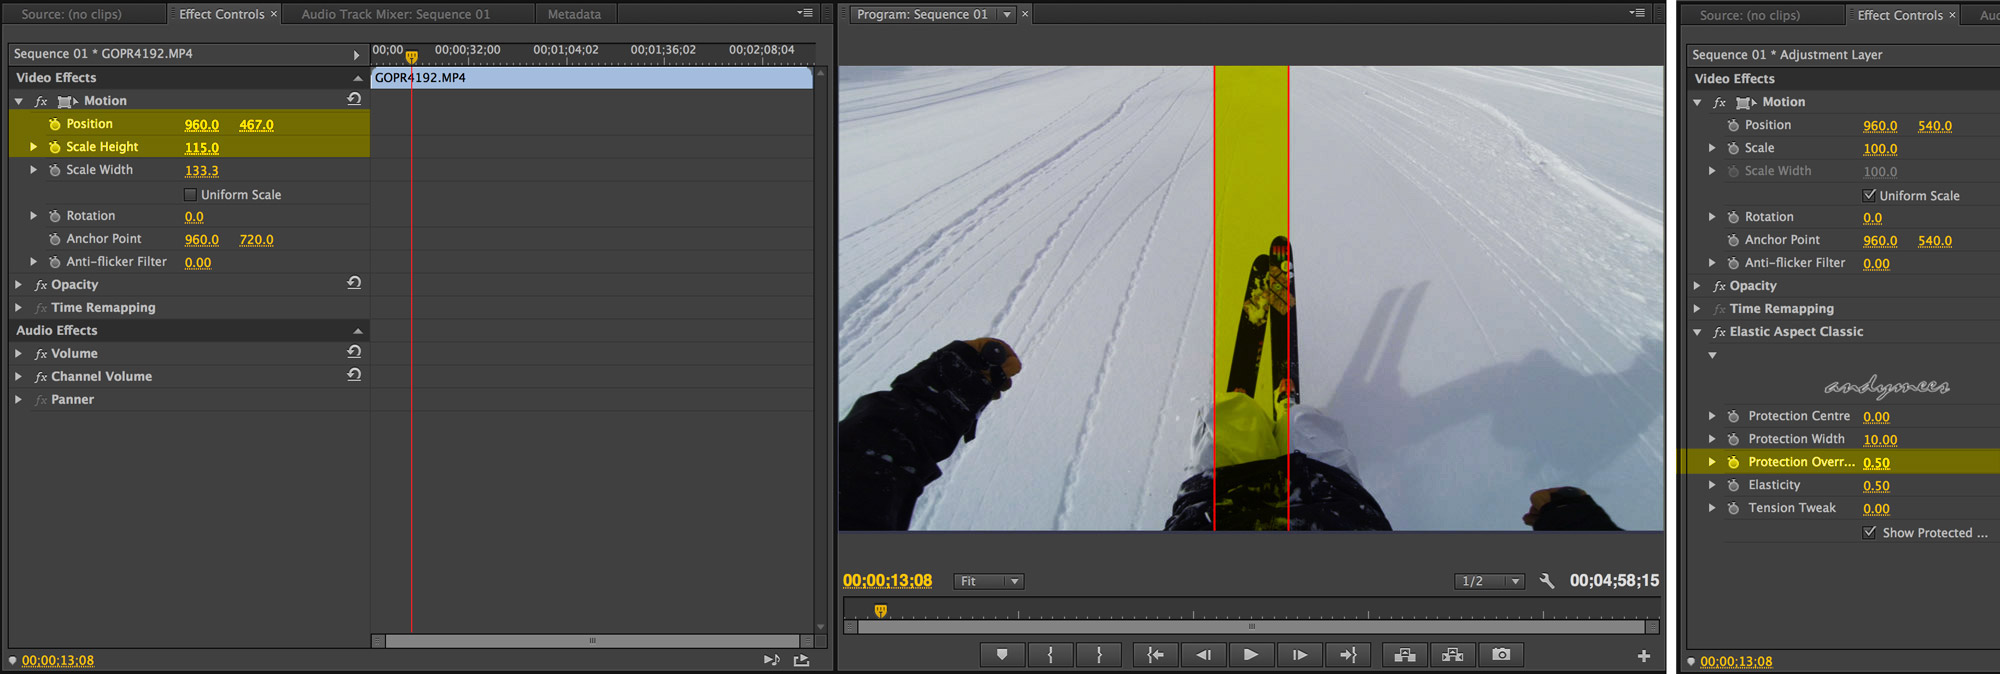The width and height of the screenshot is (2000, 674).
Task: Expand the Opacity effect in left panel
Action: pyautogui.click(x=18, y=285)
